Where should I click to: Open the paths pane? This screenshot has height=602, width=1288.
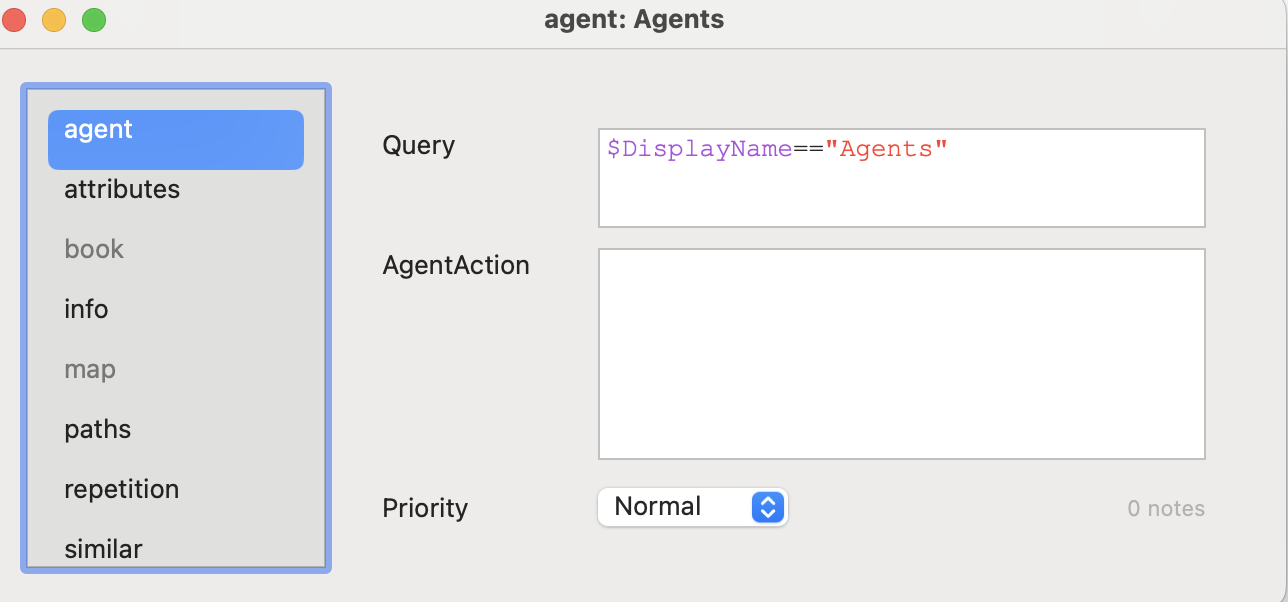[x=98, y=429]
